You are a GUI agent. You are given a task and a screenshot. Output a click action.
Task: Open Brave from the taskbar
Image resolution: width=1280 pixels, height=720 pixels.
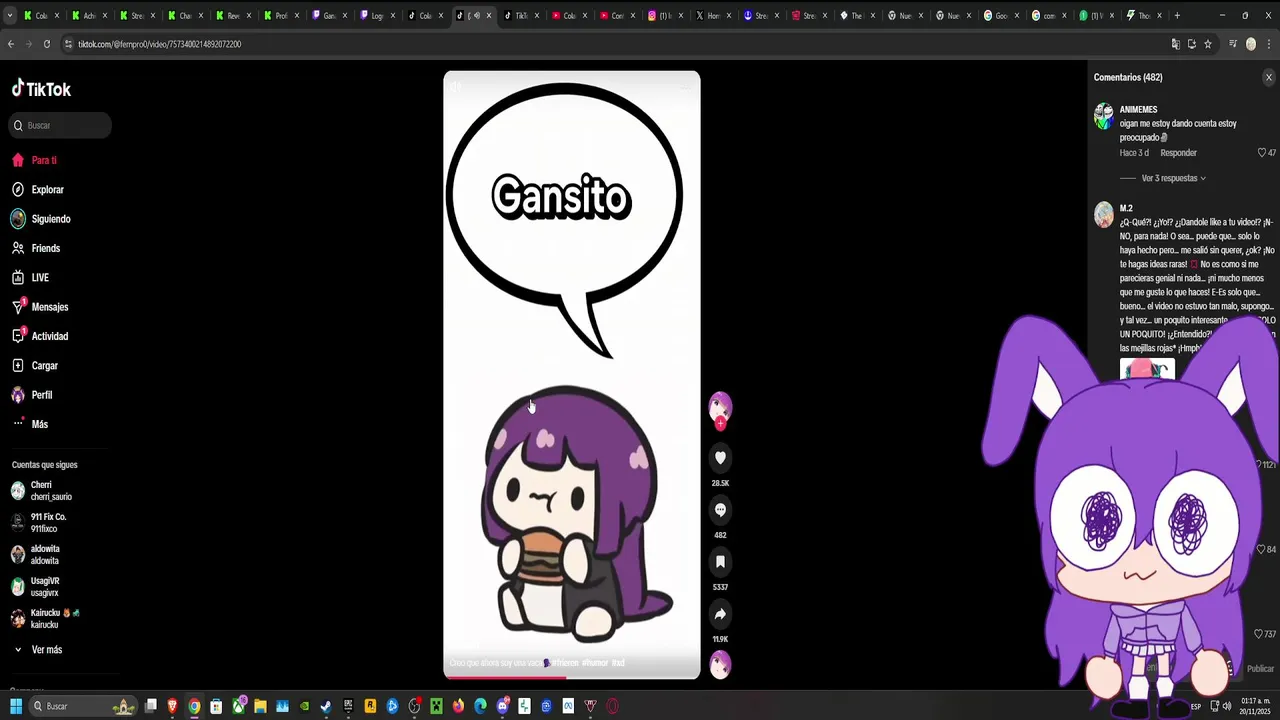tap(172, 706)
